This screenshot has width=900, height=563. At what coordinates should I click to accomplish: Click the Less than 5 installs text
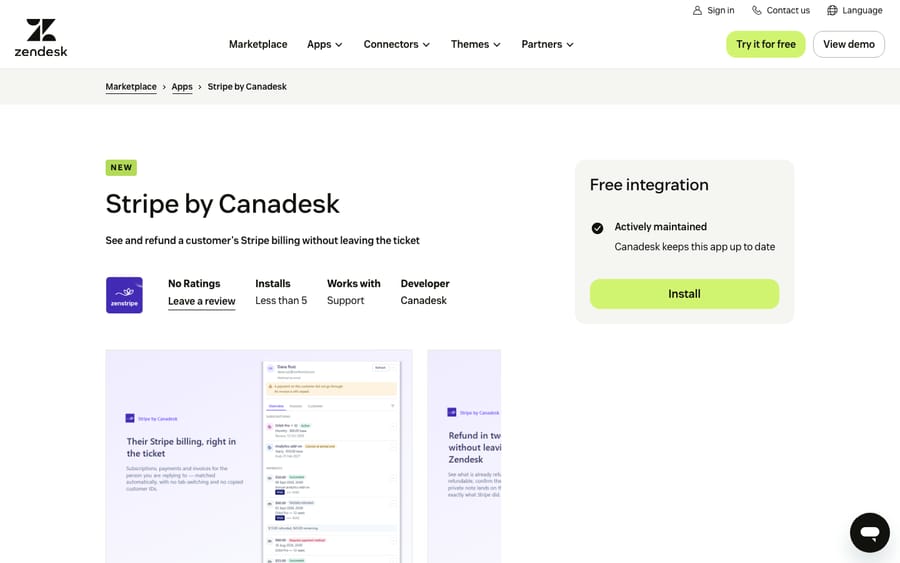[x=281, y=300]
